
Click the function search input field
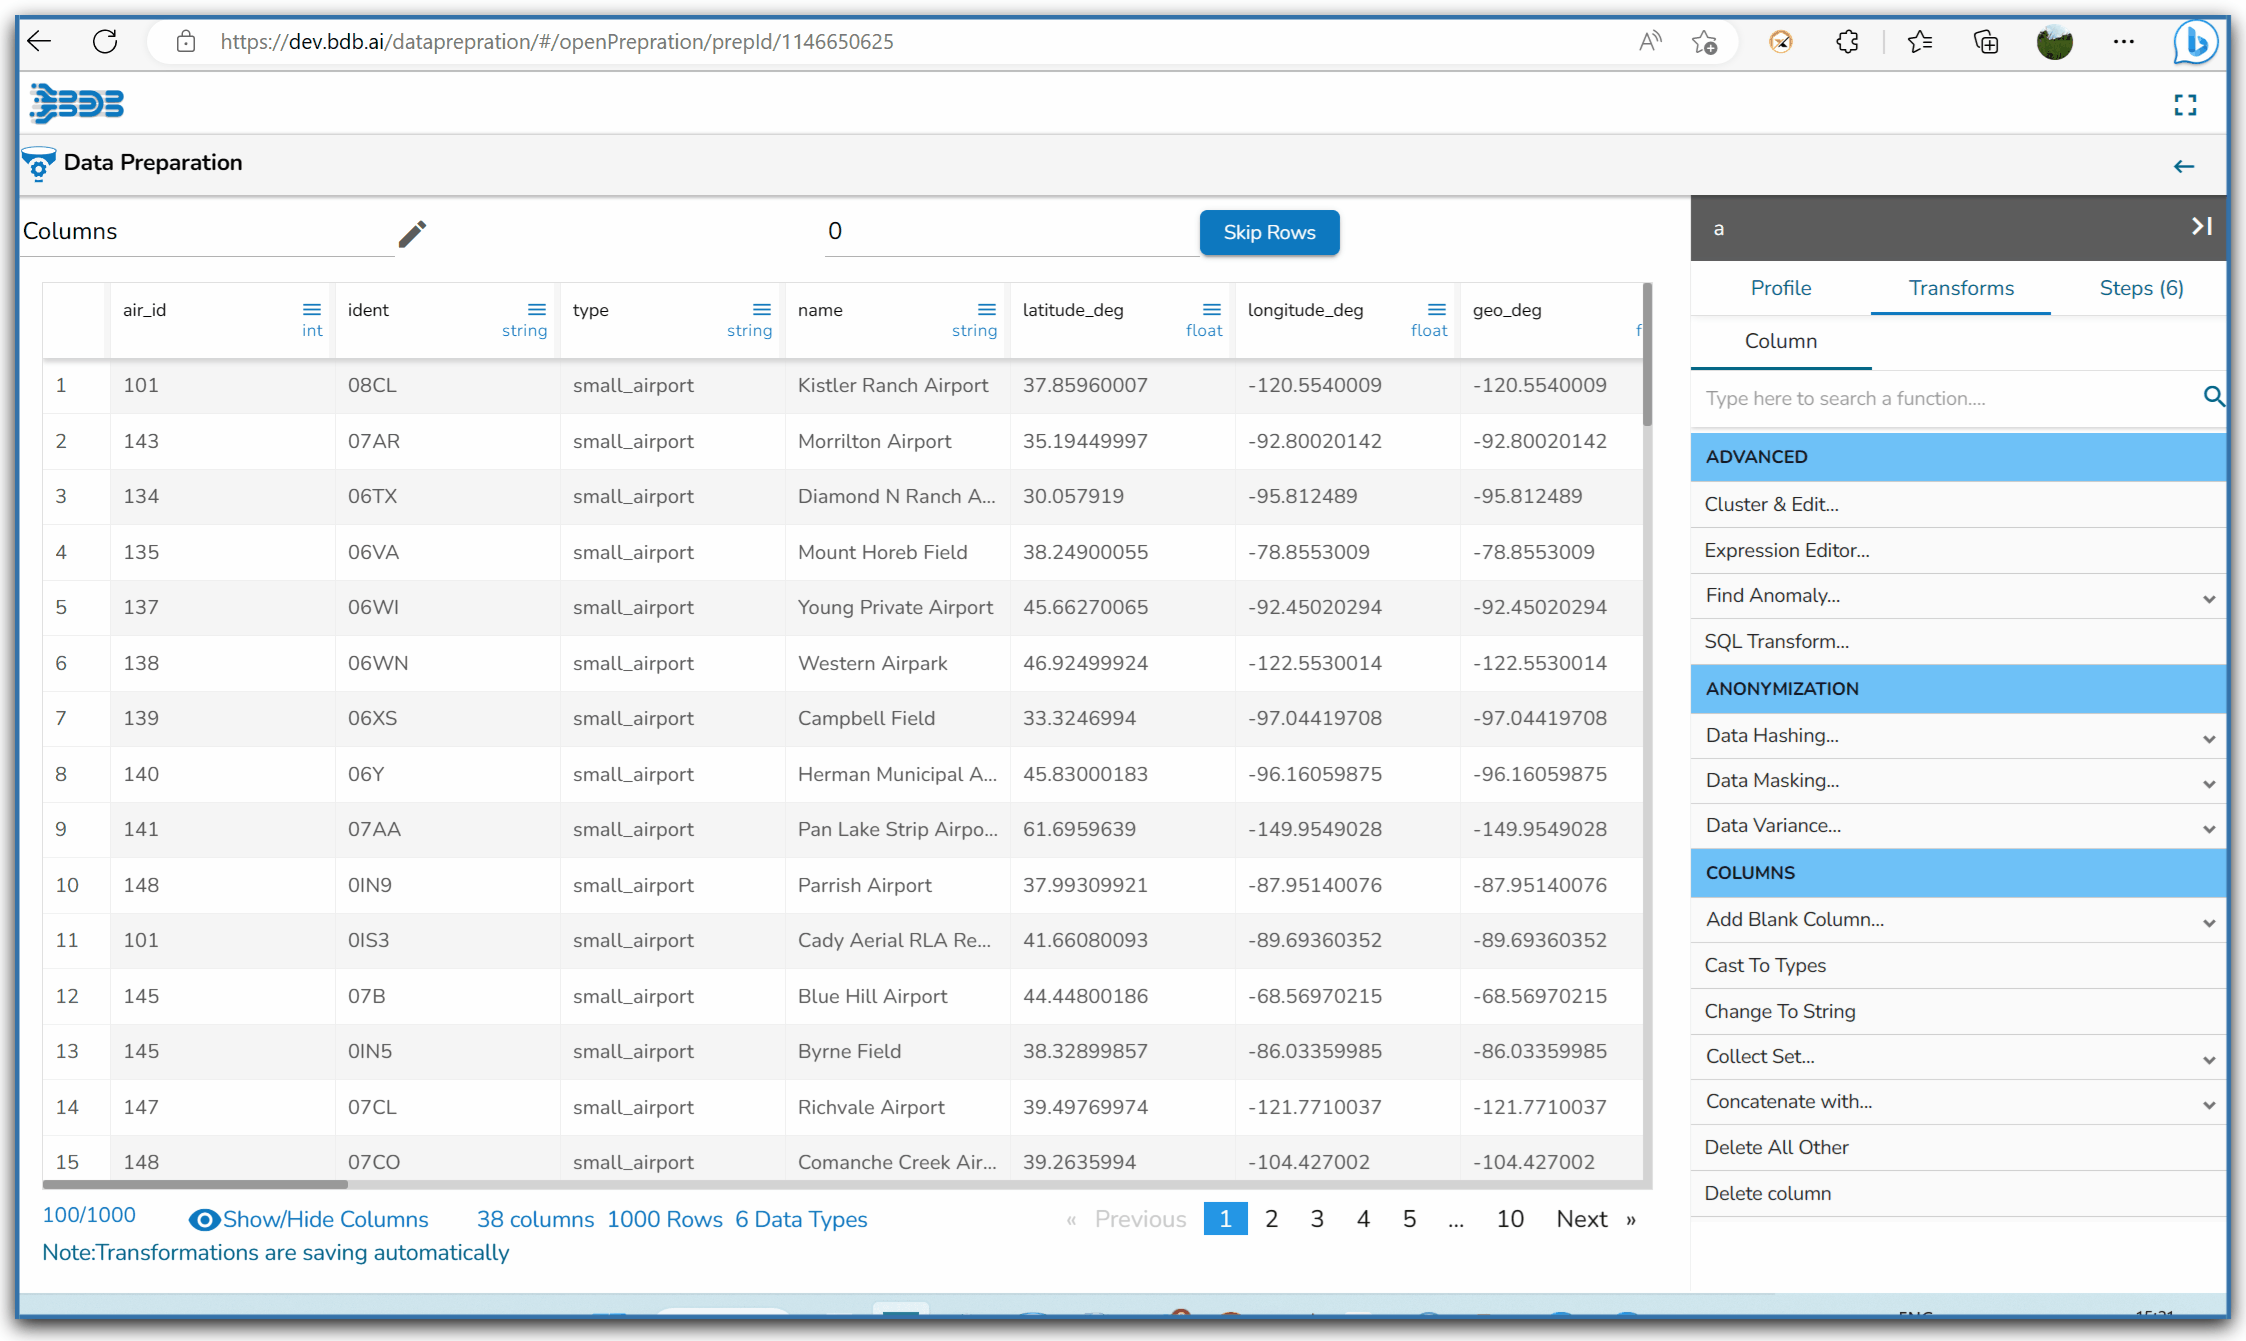(x=1945, y=398)
